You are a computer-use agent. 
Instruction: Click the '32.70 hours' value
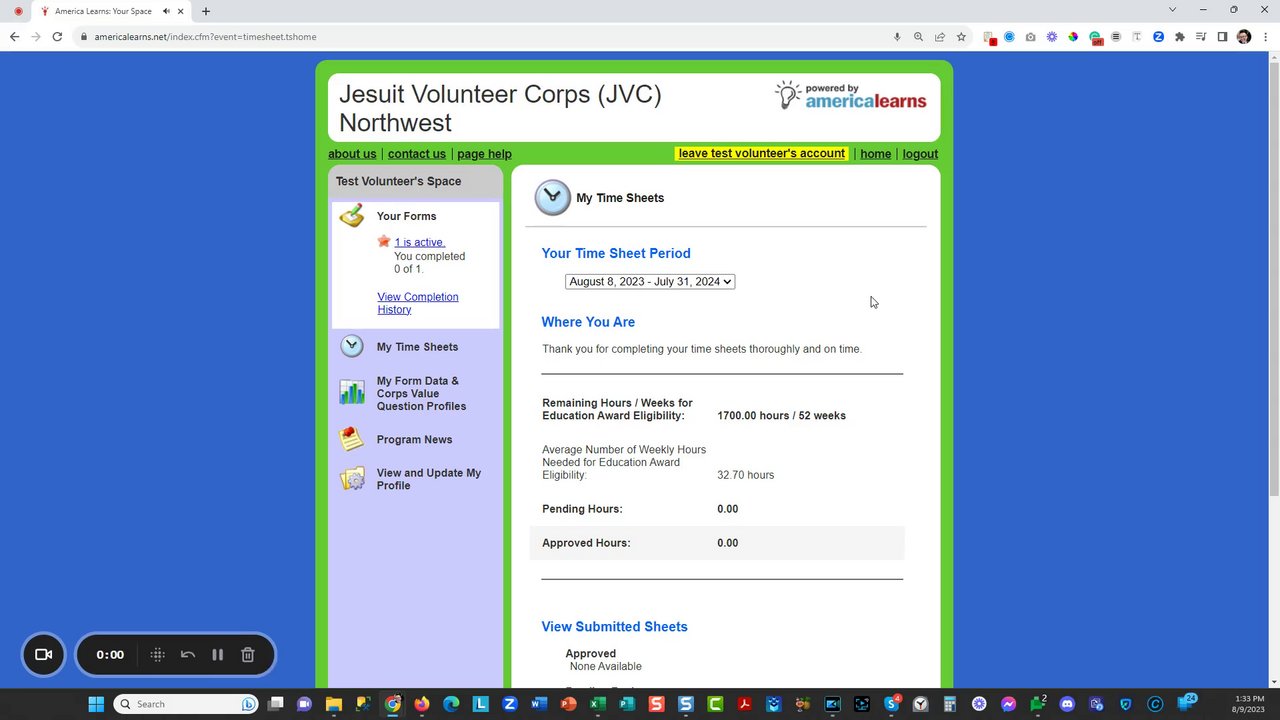(x=745, y=475)
